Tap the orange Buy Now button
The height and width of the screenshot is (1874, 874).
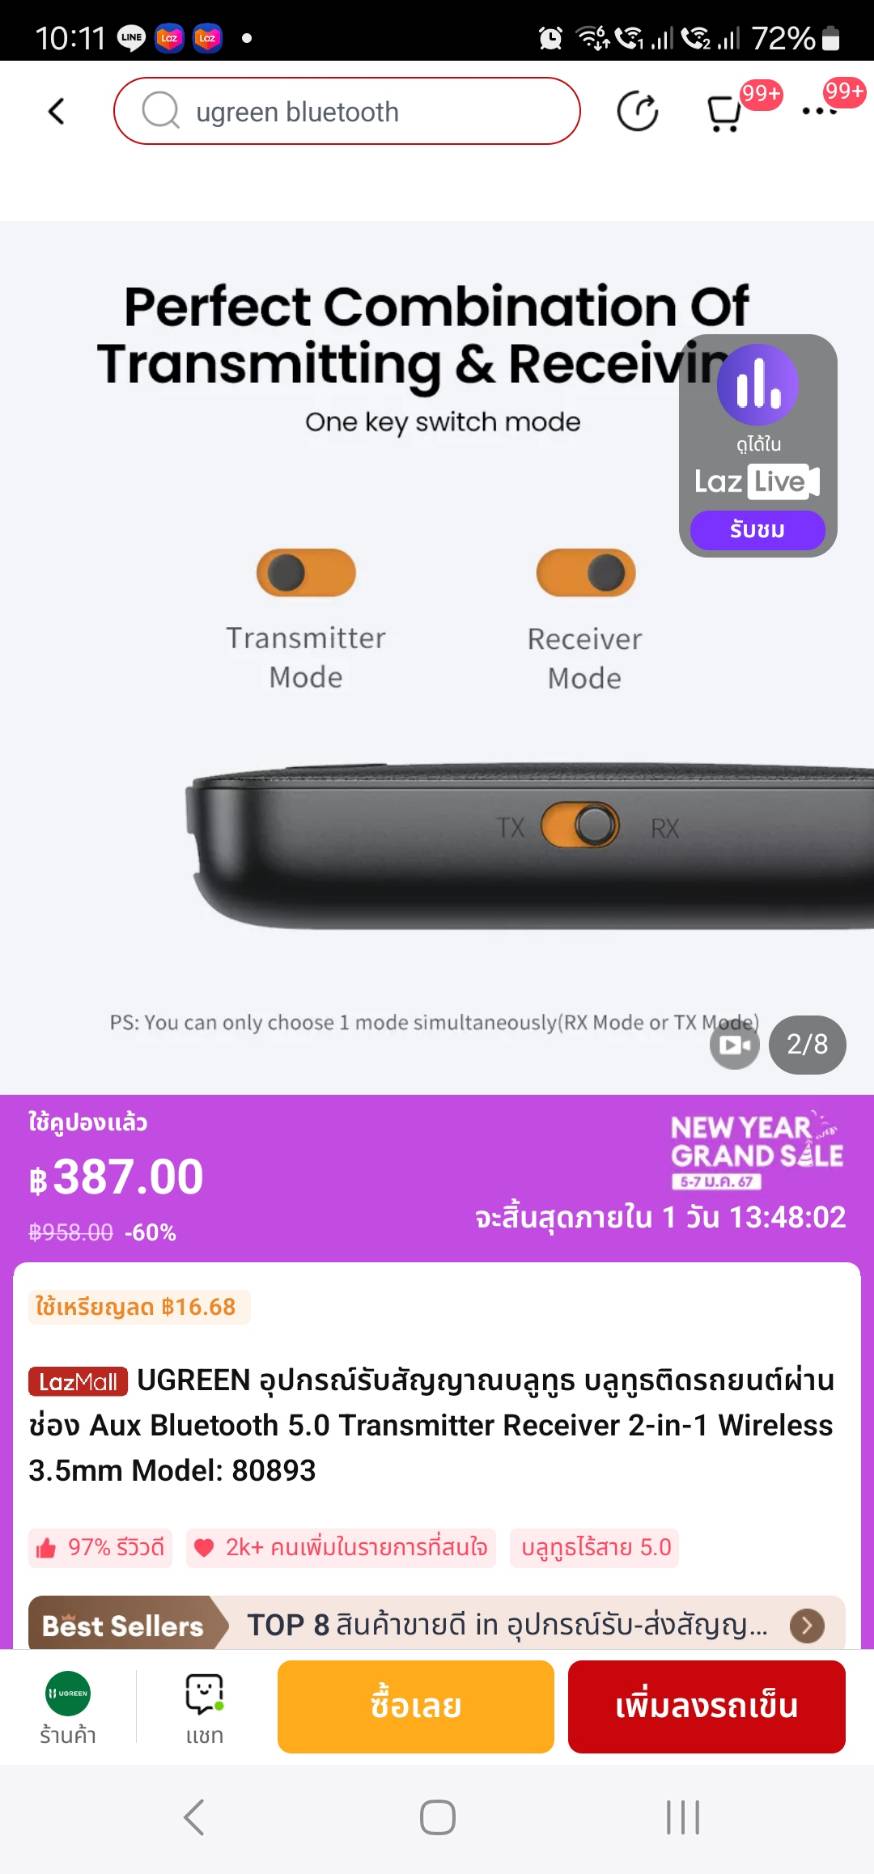[x=416, y=1707]
